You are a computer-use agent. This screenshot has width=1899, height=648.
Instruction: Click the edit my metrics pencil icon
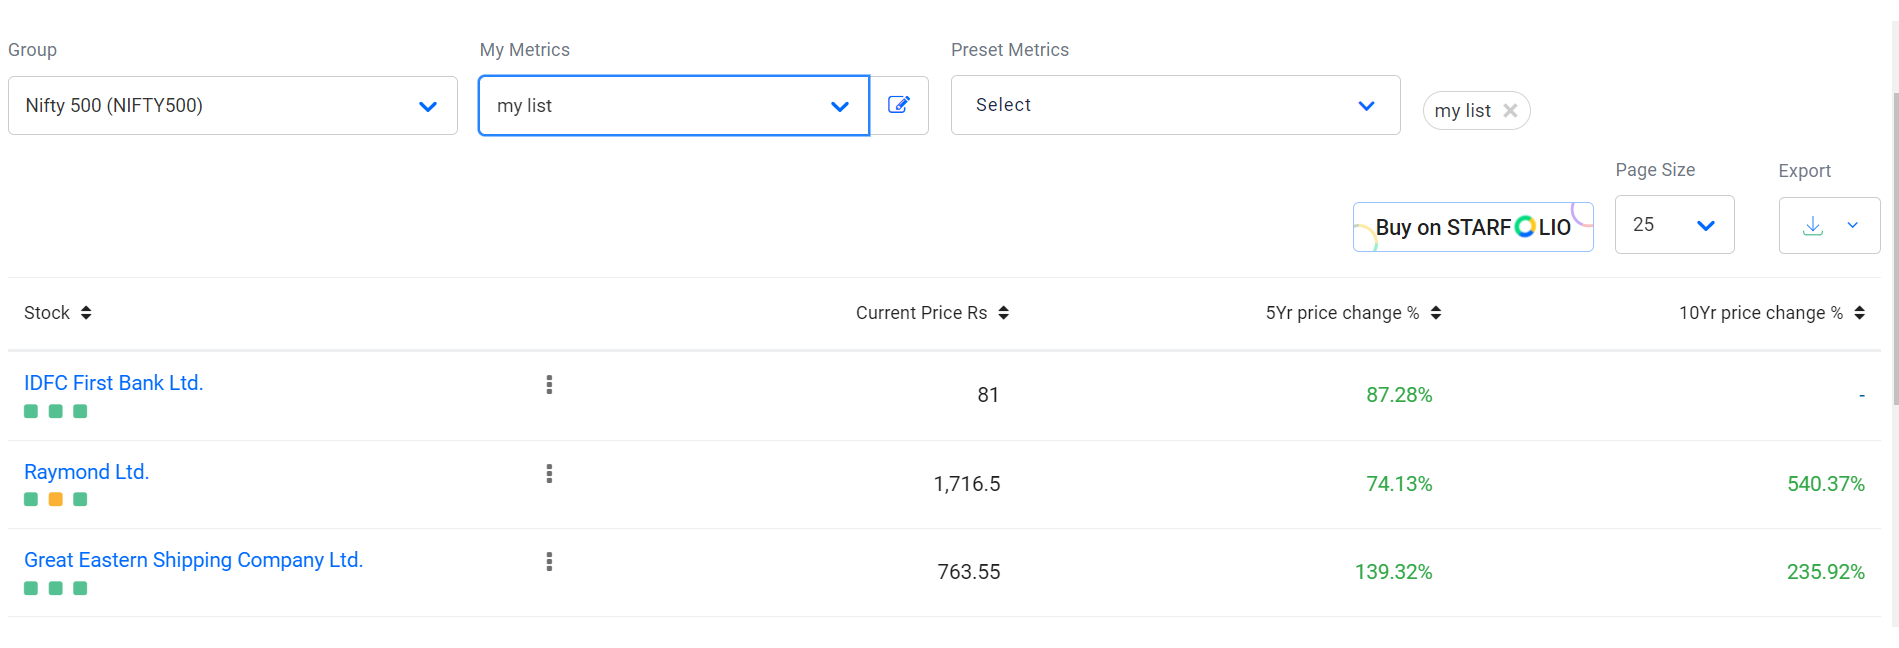(898, 105)
